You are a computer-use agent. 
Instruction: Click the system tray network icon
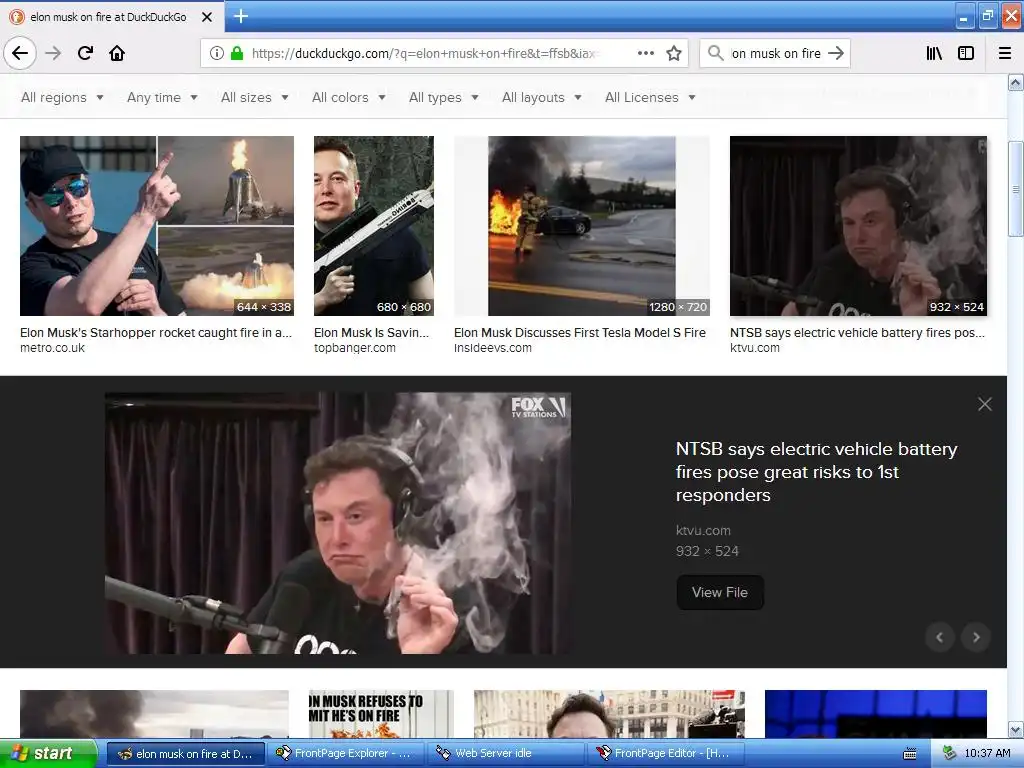[x=948, y=754]
